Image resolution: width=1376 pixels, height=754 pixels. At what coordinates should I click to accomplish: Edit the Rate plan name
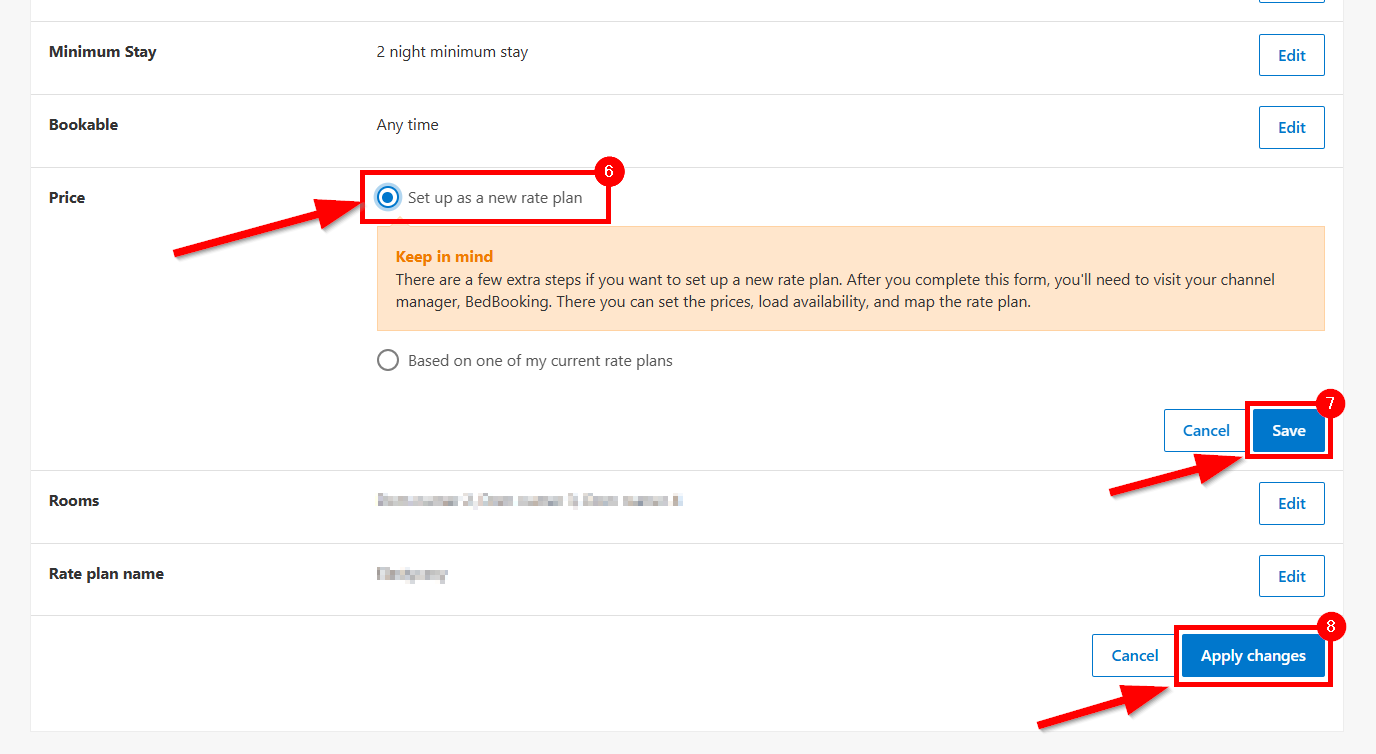pos(1291,576)
